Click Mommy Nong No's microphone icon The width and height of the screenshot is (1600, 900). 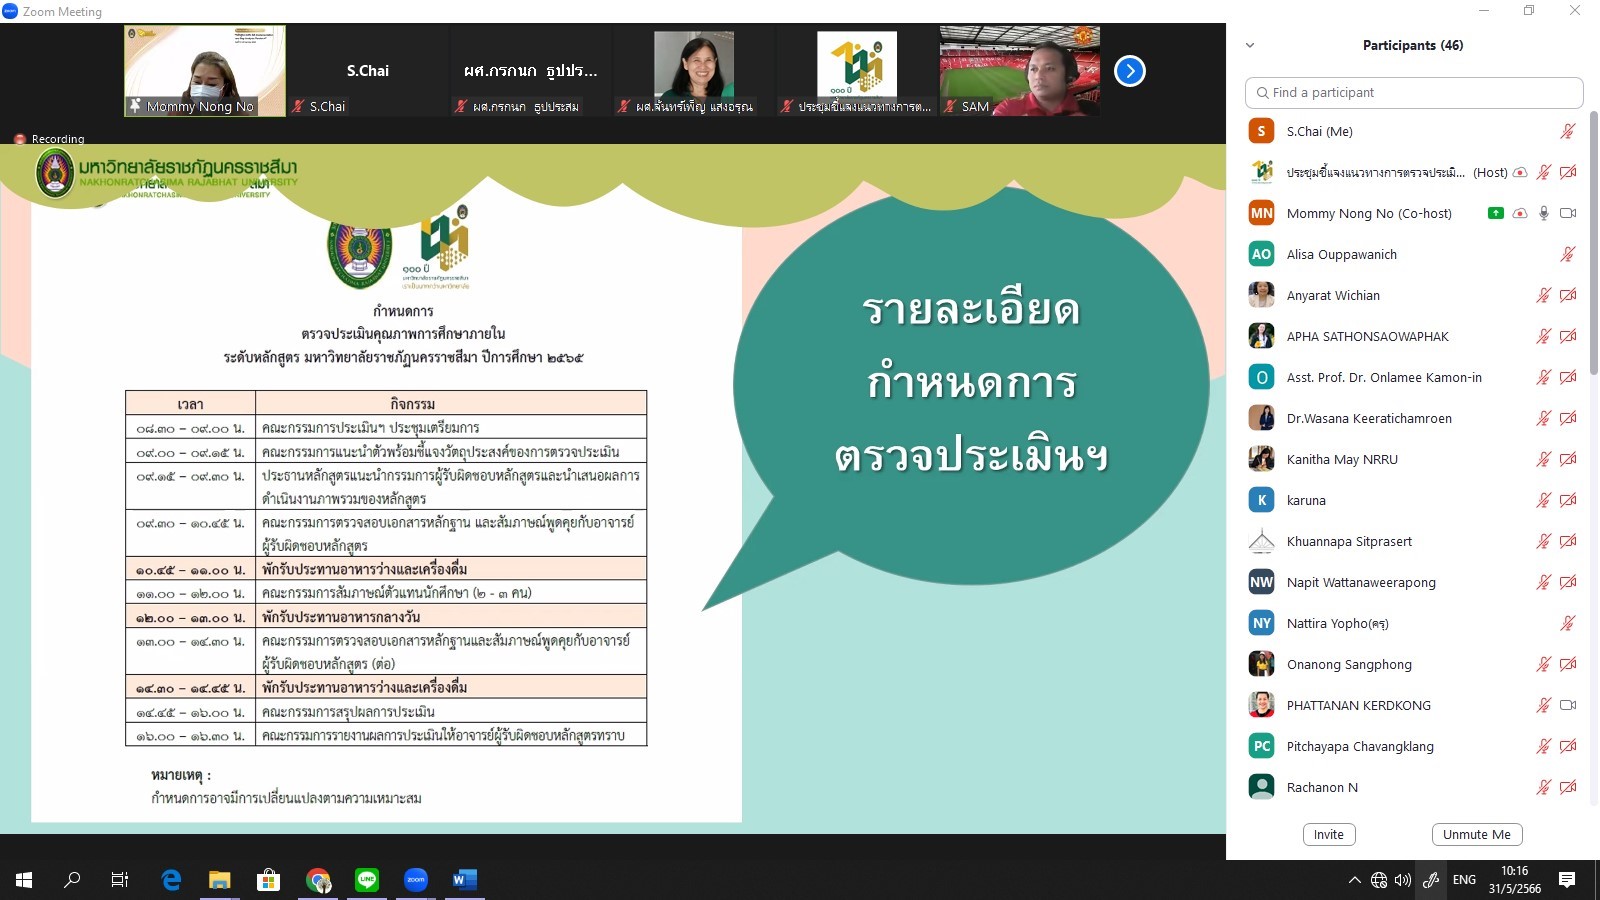1544,213
